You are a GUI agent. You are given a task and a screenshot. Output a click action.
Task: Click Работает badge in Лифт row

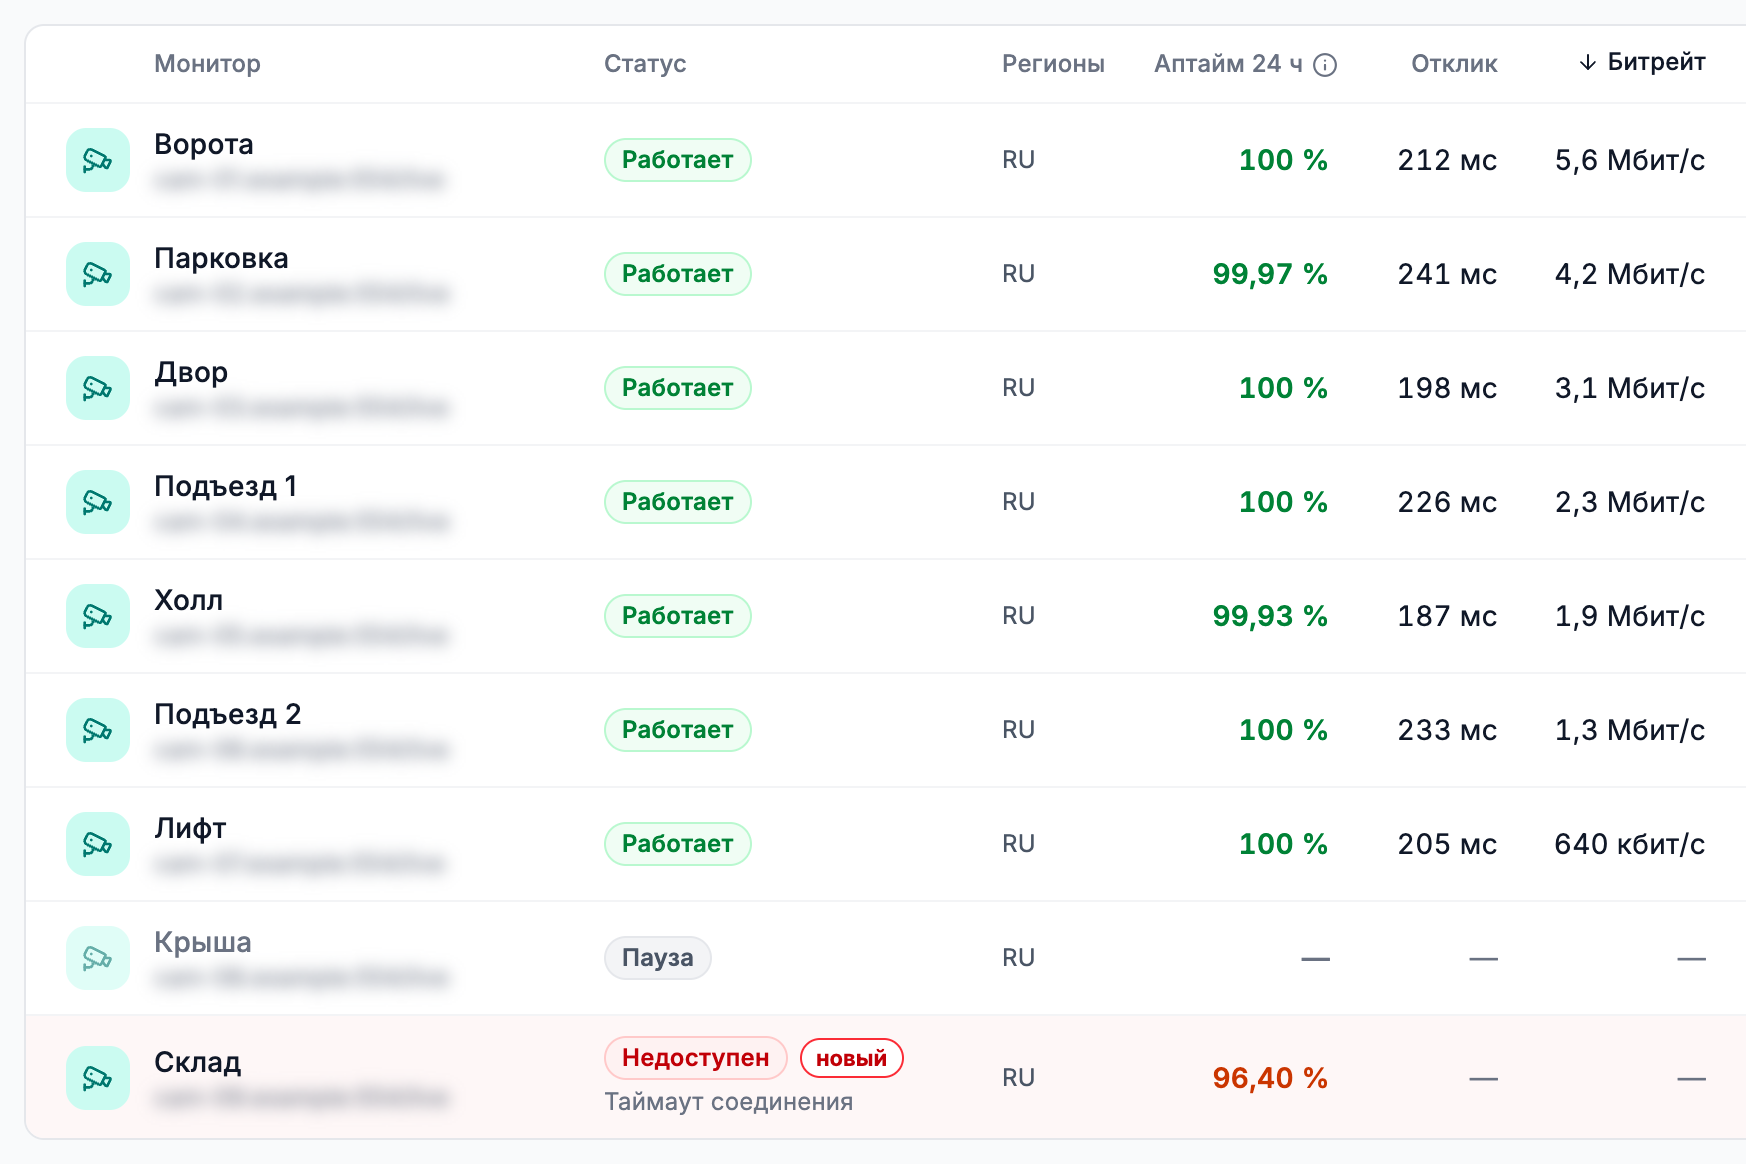(x=678, y=844)
